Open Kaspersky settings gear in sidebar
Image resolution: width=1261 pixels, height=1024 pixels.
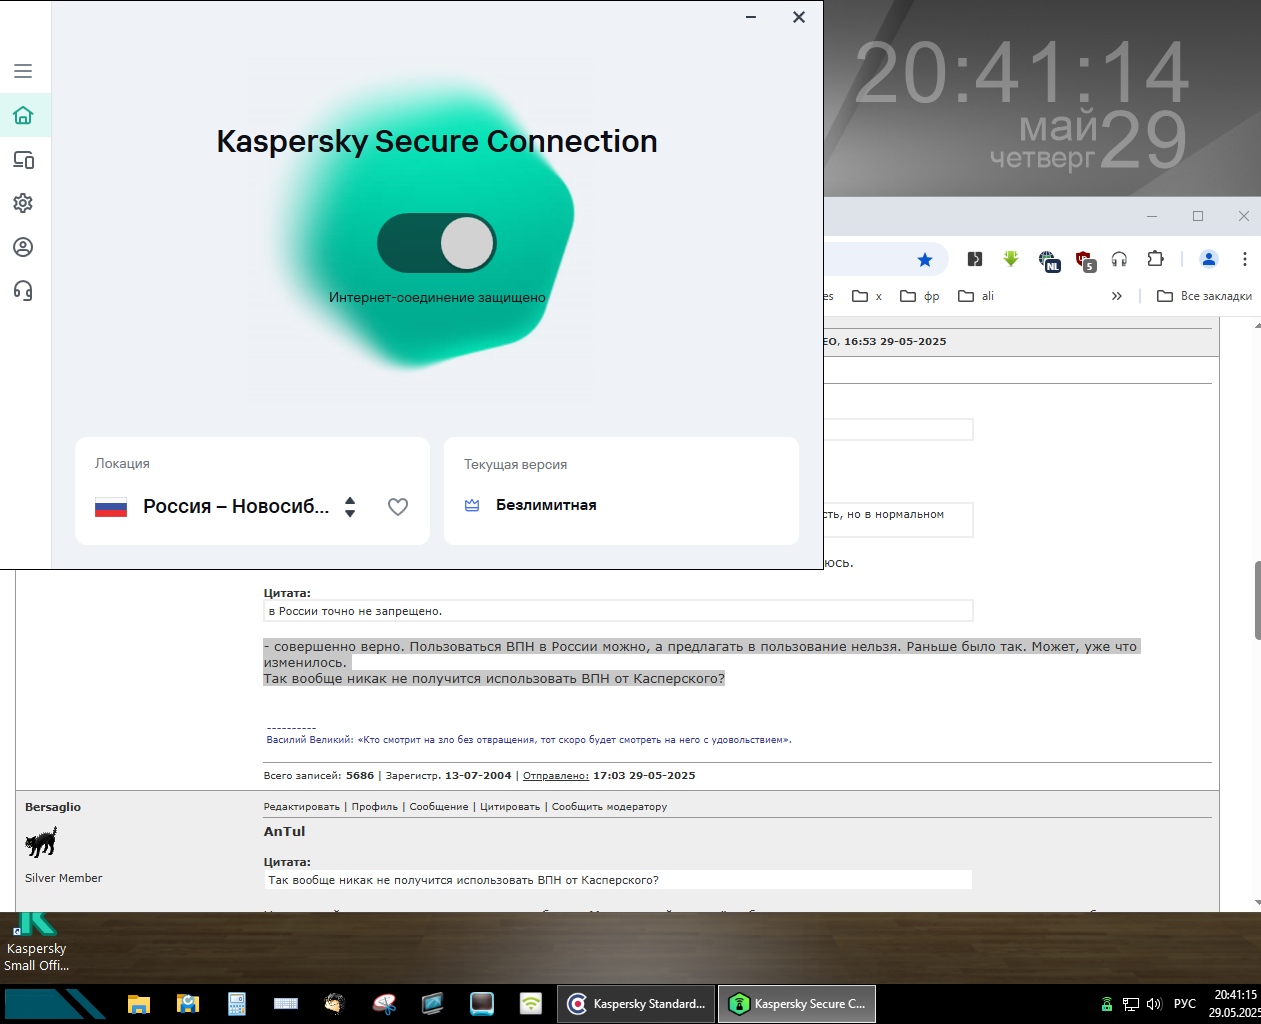click(x=23, y=203)
